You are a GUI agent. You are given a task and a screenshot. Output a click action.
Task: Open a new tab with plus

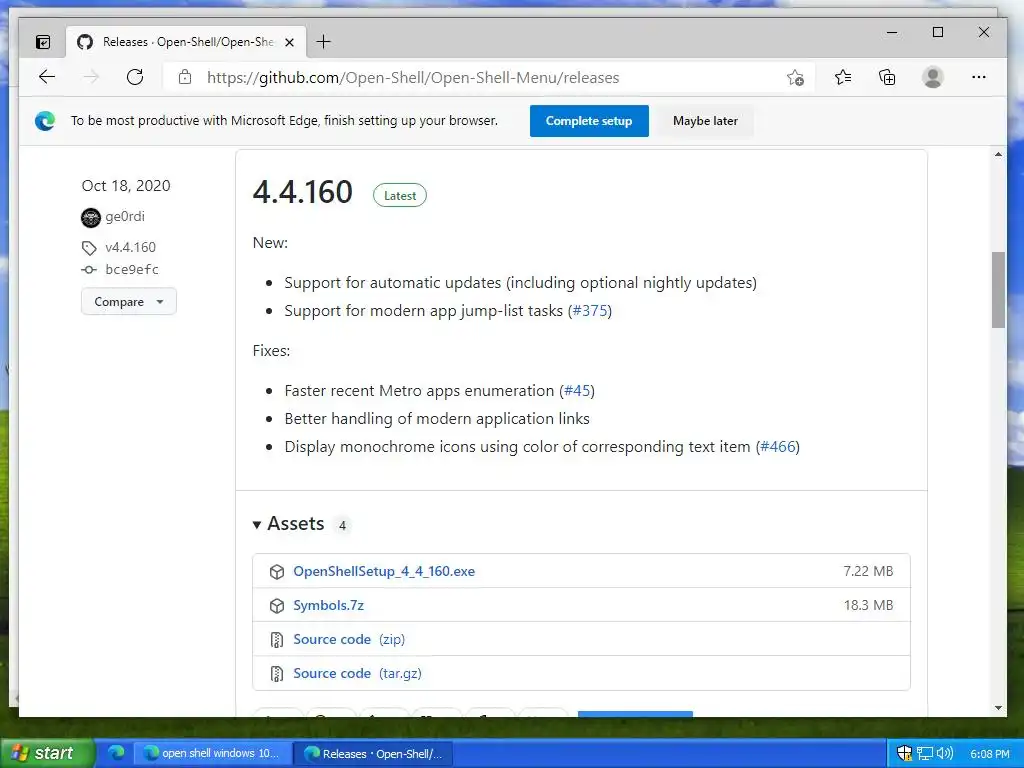point(323,42)
